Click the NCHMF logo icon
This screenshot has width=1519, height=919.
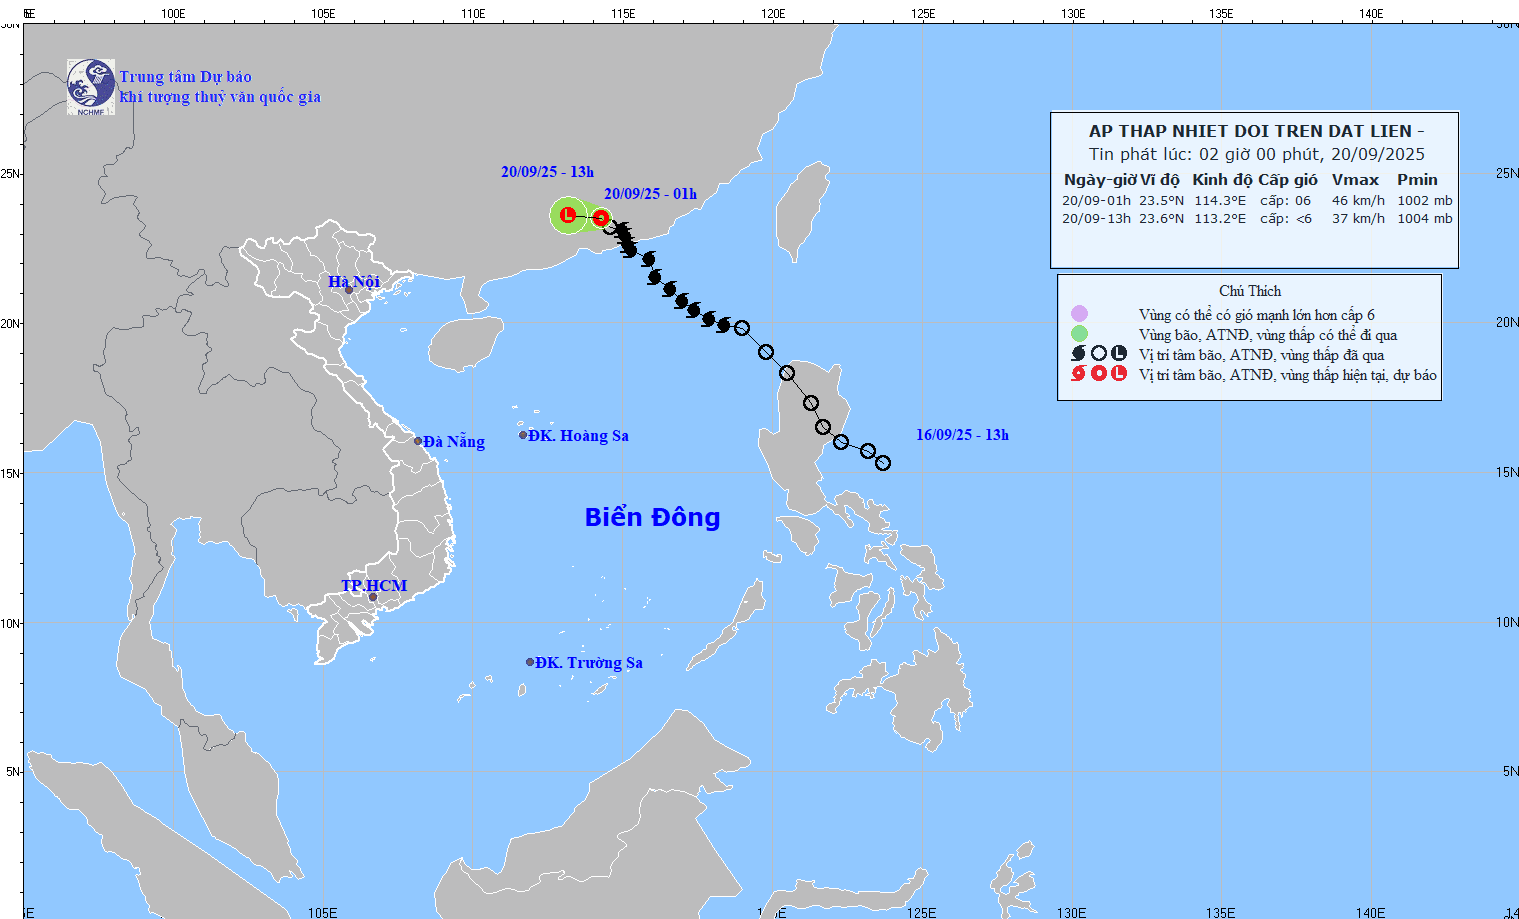[91, 87]
